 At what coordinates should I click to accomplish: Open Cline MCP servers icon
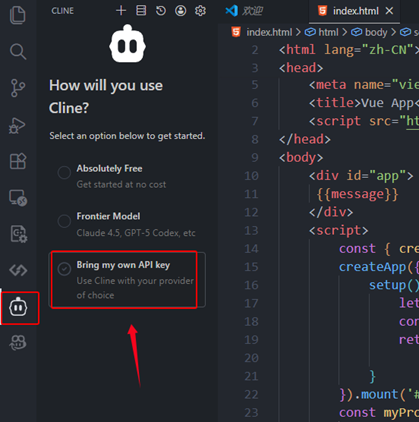point(141,11)
